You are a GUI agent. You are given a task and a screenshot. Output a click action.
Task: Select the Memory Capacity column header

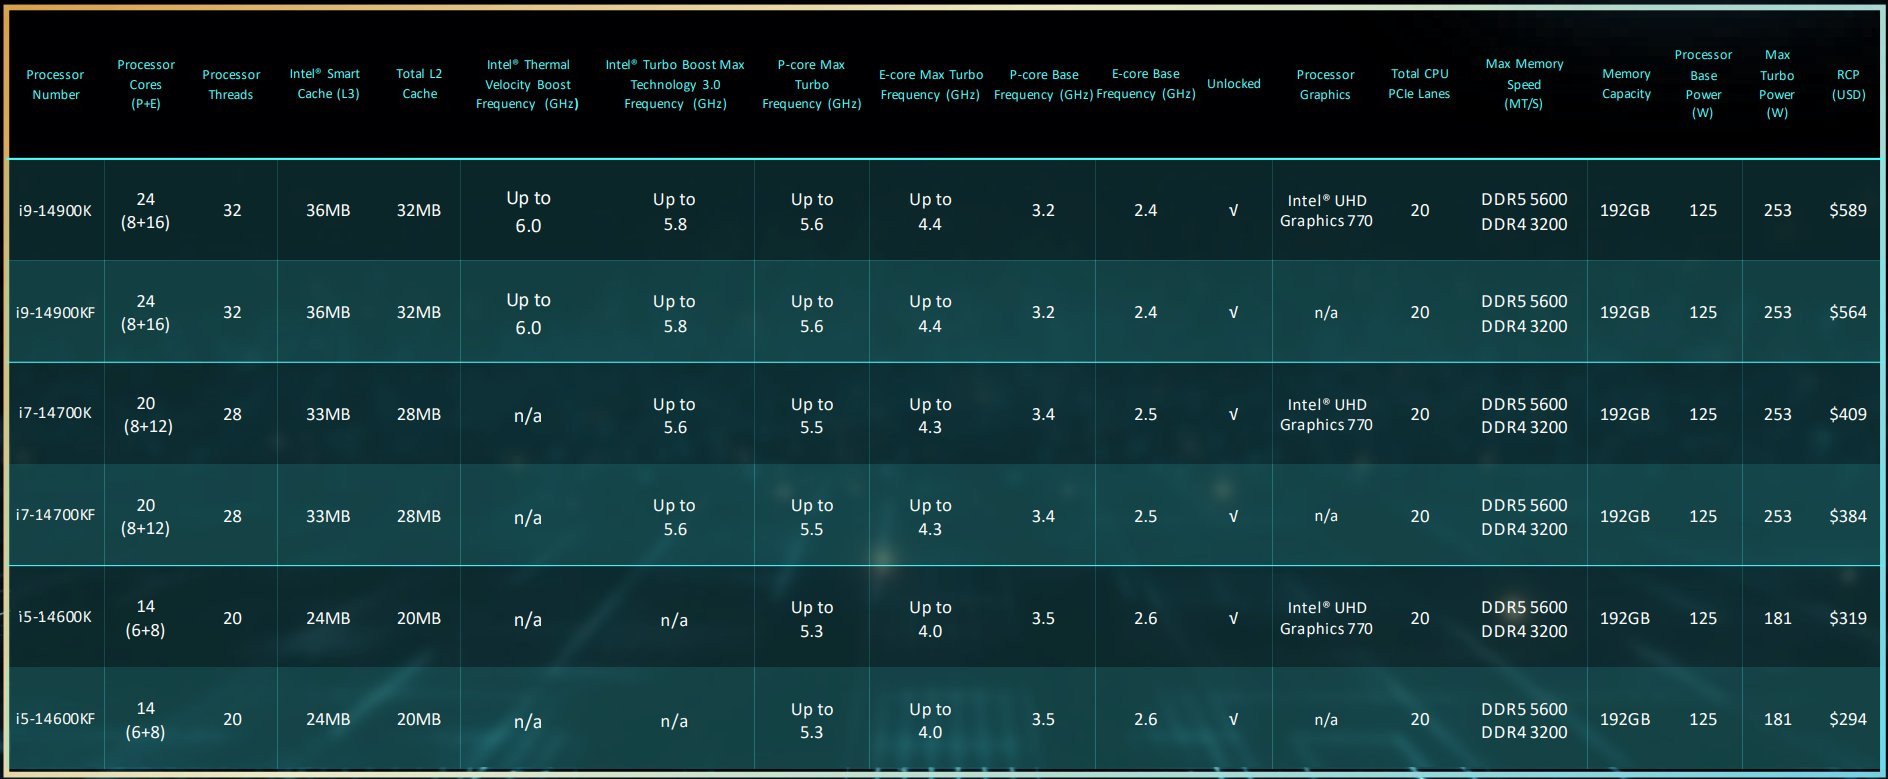pyautogui.click(x=1626, y=84)
